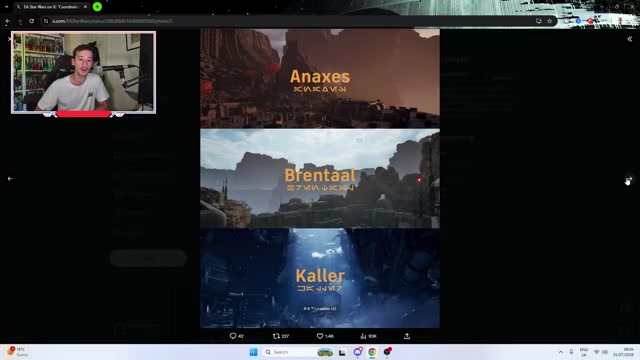Focus the x.com address bar URL
This screenshot has width=640, height=360.
(x=112, y=21)
